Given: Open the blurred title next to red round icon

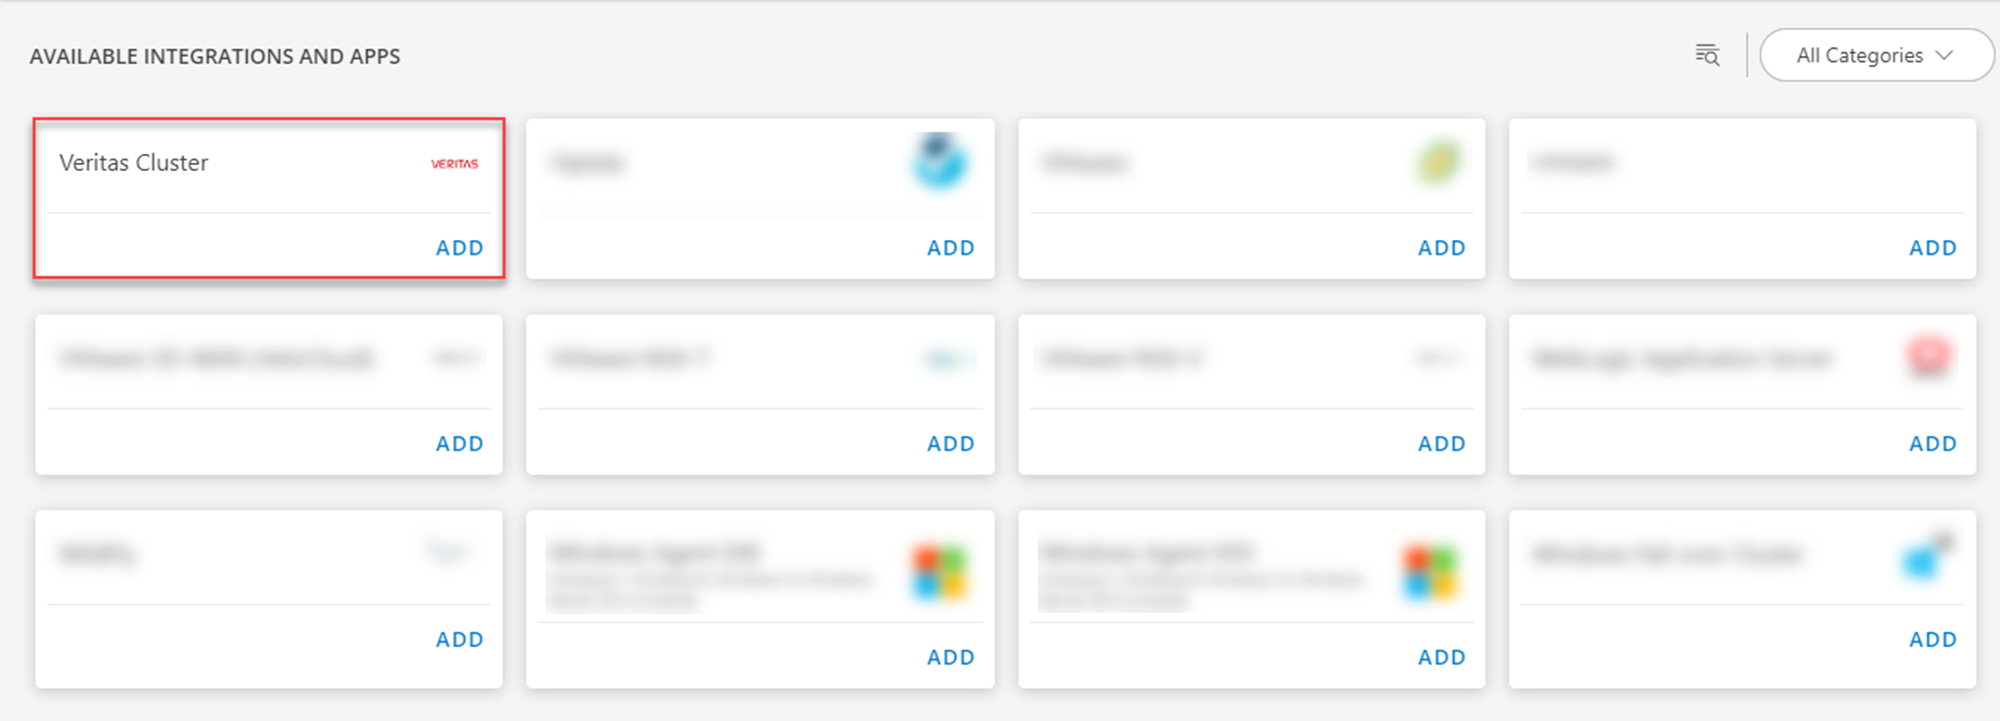Looking at the screenshot, I should 1682,358.
